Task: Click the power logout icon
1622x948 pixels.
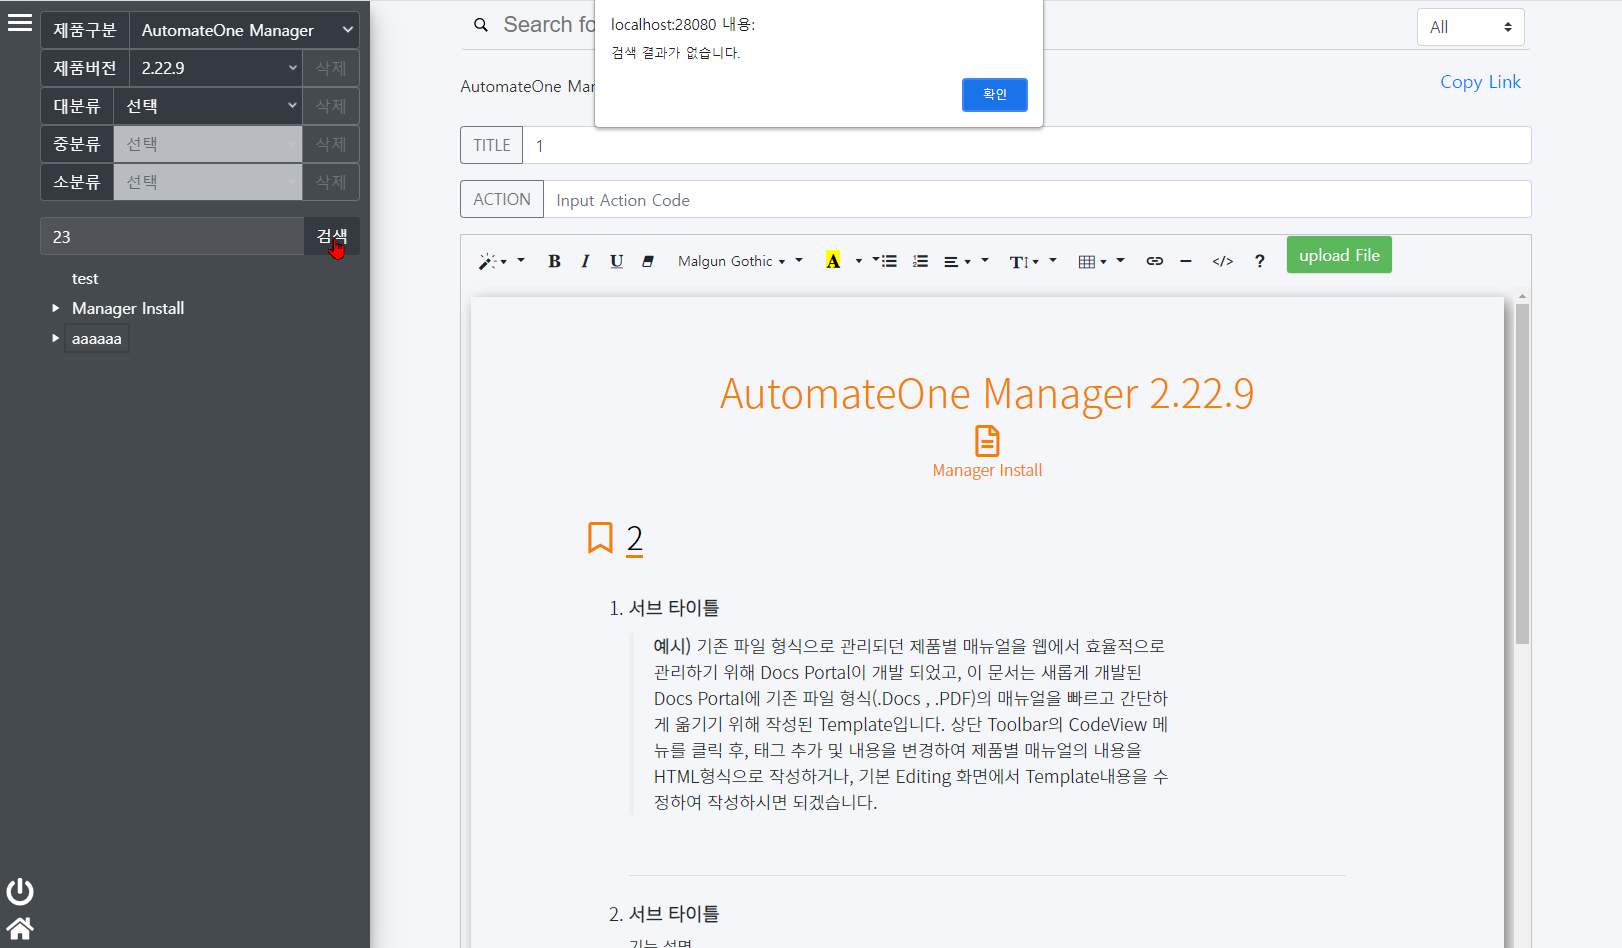Action: click(x=20, y=891)
